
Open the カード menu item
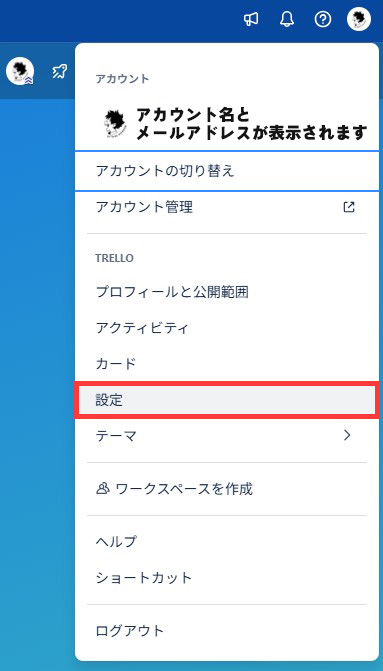pyautogui.click(x=227, y=364)
